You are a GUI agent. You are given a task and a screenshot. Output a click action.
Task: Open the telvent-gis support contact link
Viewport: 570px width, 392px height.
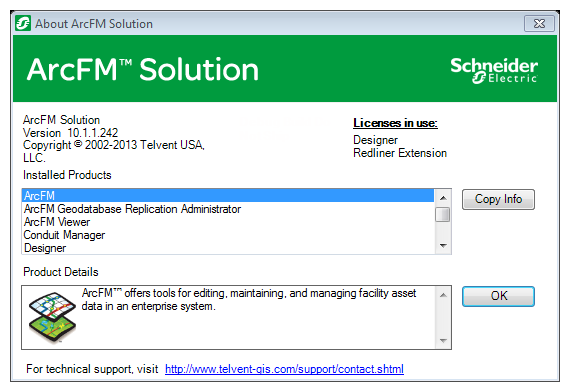click(284, 369)
